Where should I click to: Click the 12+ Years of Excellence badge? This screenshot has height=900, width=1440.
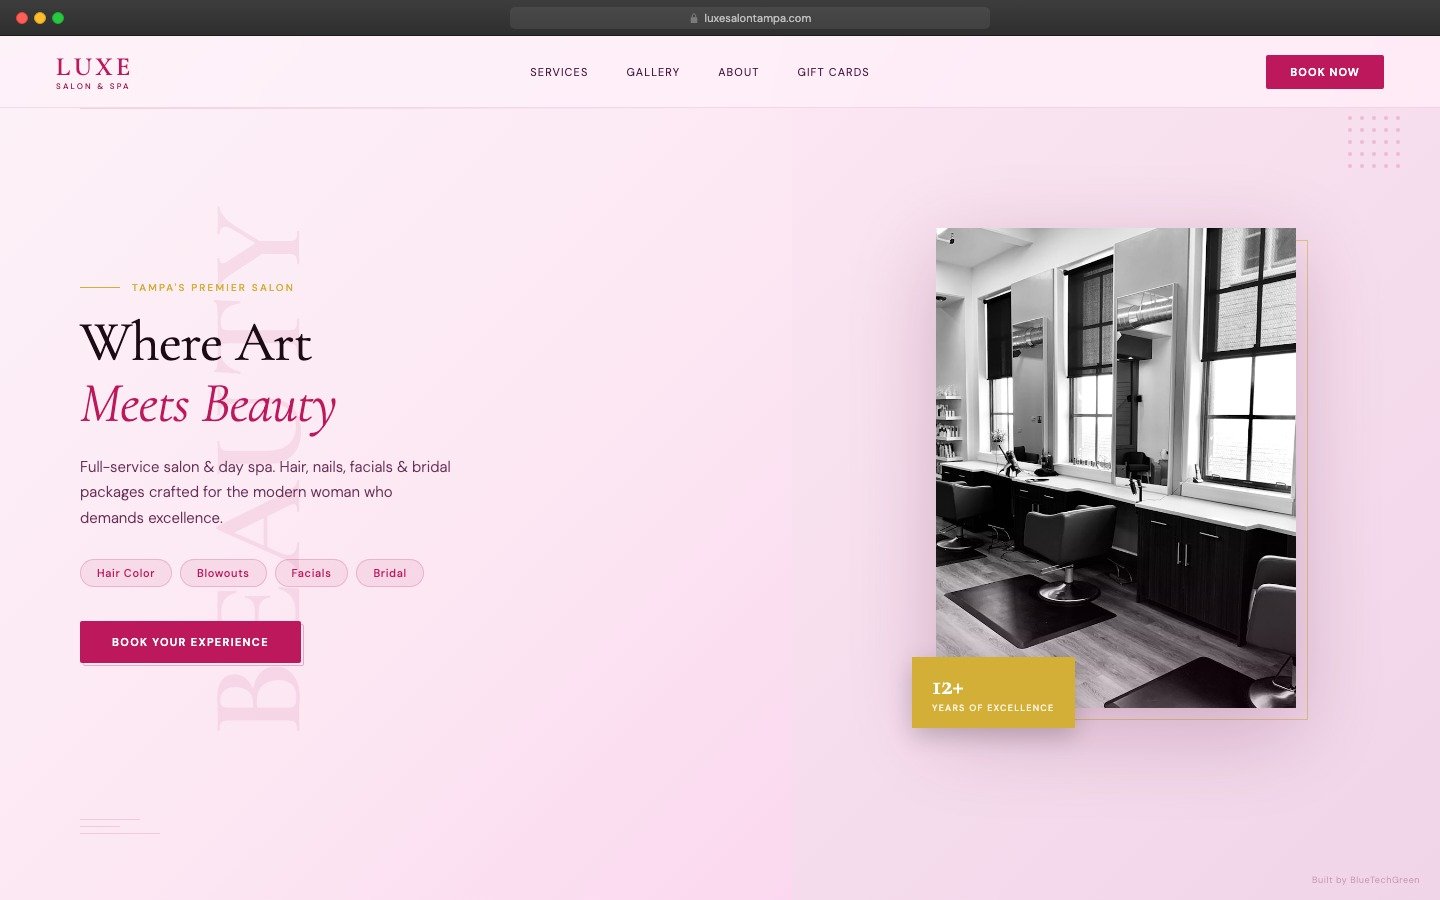pyautogui.click(x=992, y=692)
